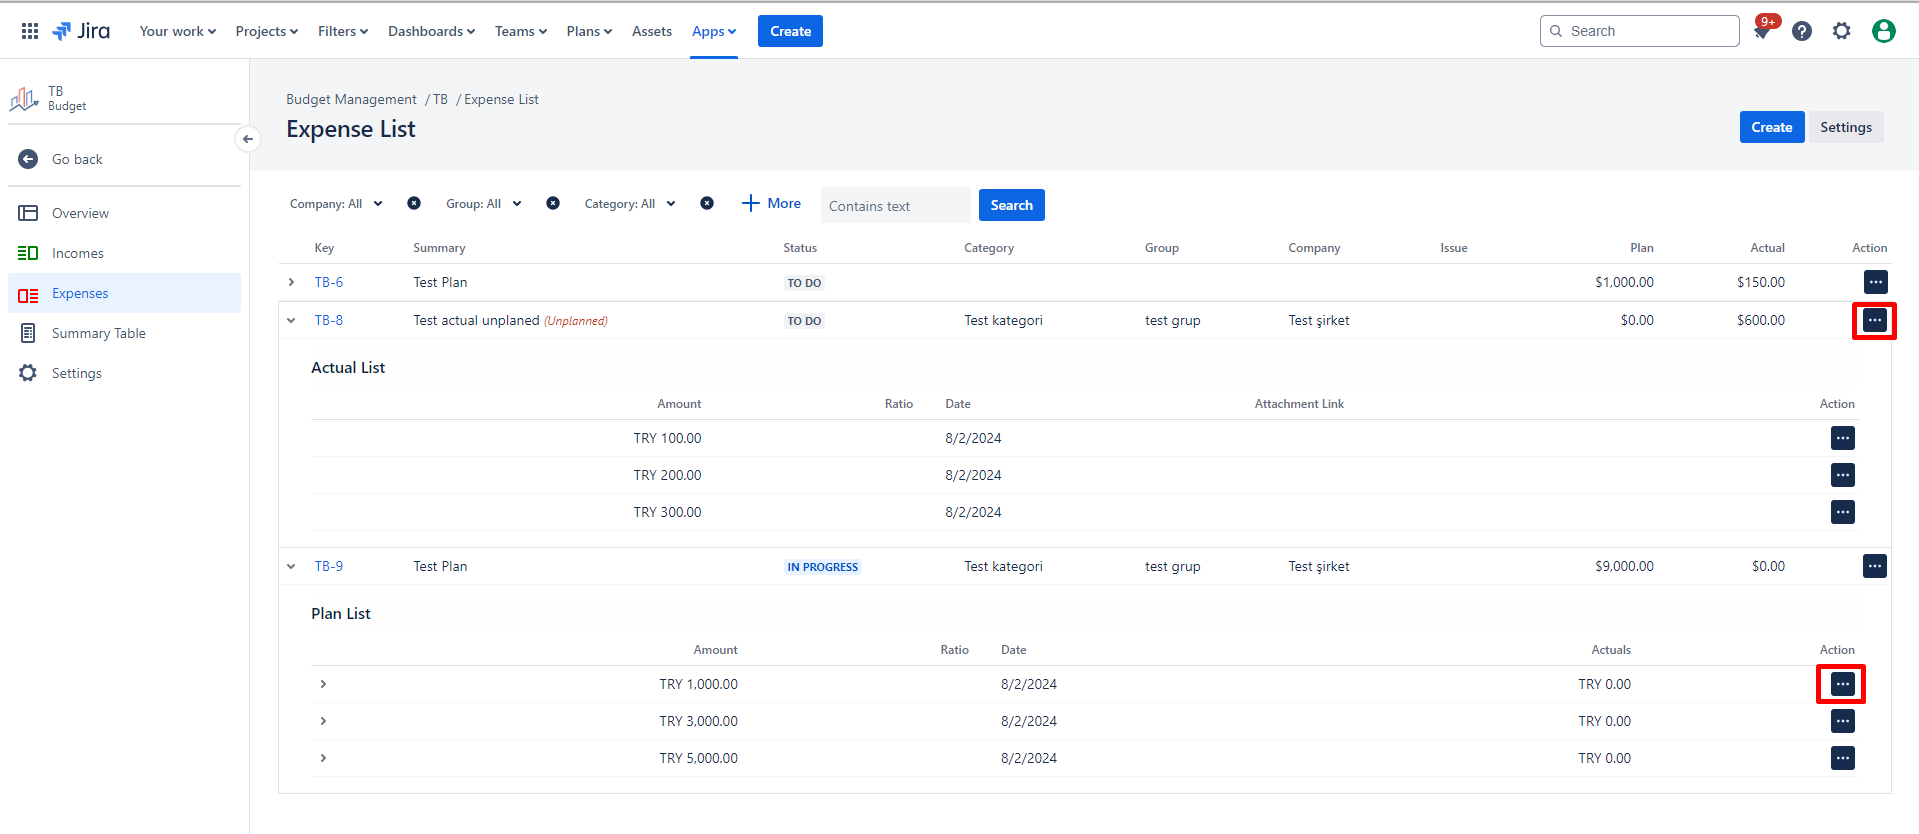This screenshot has height=834, width=1919.
Task: Collapse the TB-8 row
Action: [291, 320]
